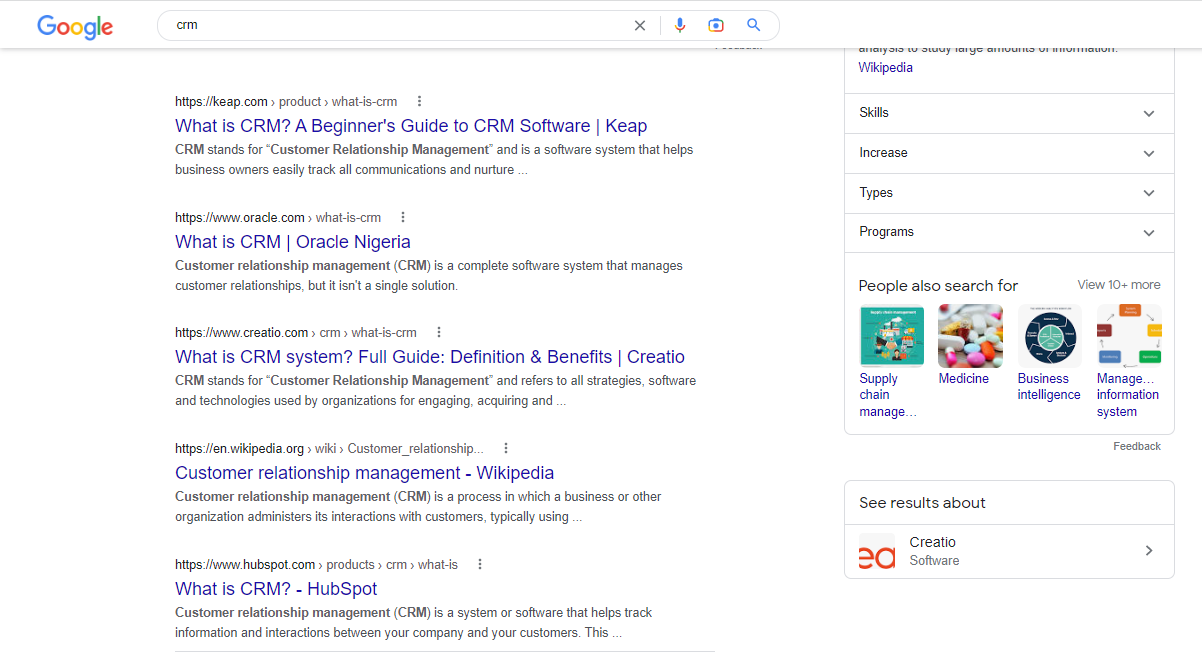
Task: Click View 10+ more link
Action: click(1119, 285)
